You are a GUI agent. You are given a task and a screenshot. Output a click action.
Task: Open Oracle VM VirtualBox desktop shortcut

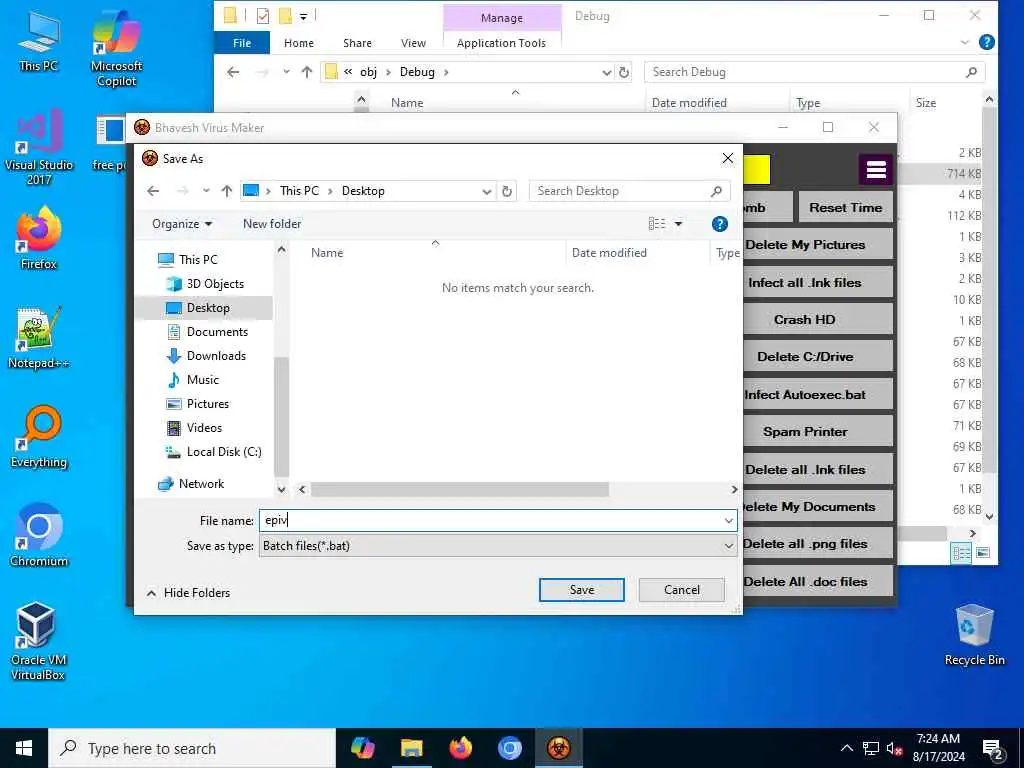37,641
